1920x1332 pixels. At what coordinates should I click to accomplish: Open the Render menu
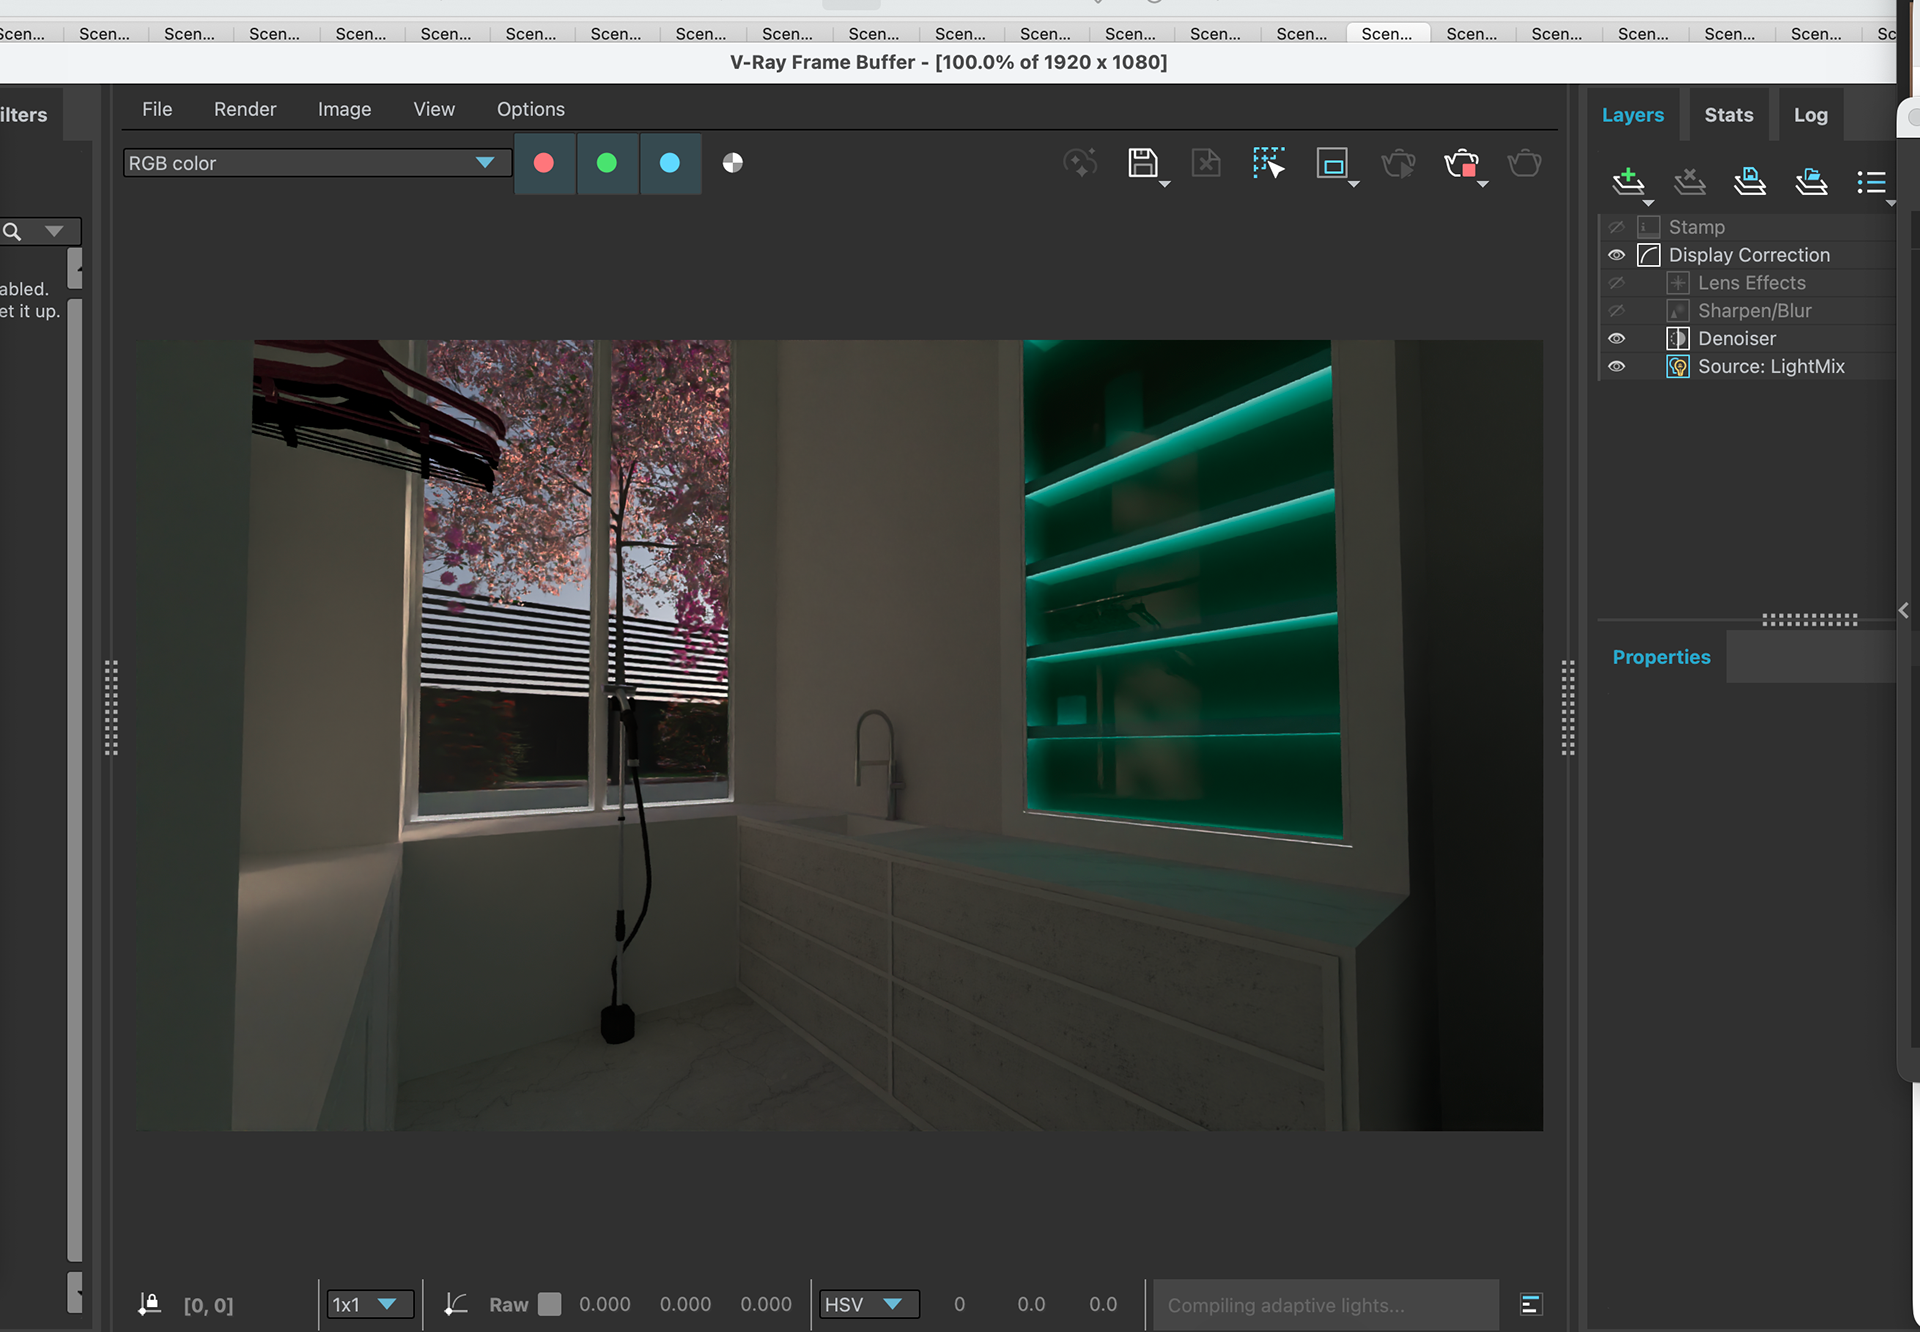[x=245, y=109]
